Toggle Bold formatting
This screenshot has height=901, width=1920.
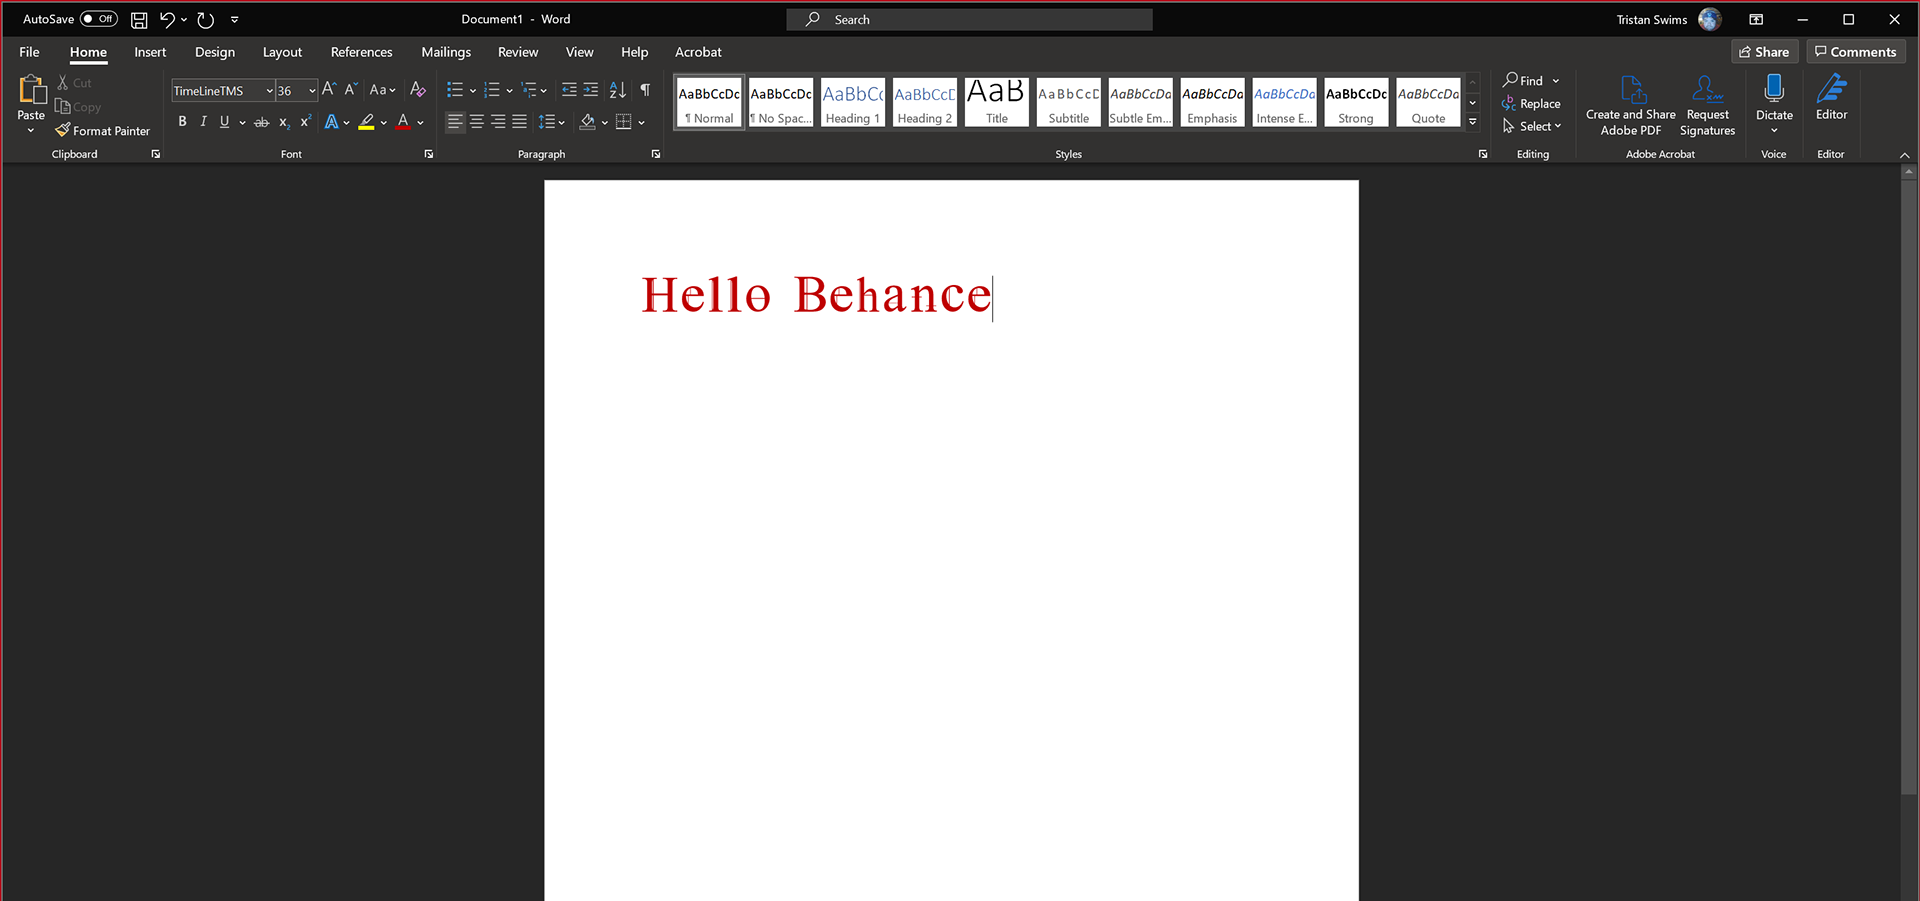[182, 122]
